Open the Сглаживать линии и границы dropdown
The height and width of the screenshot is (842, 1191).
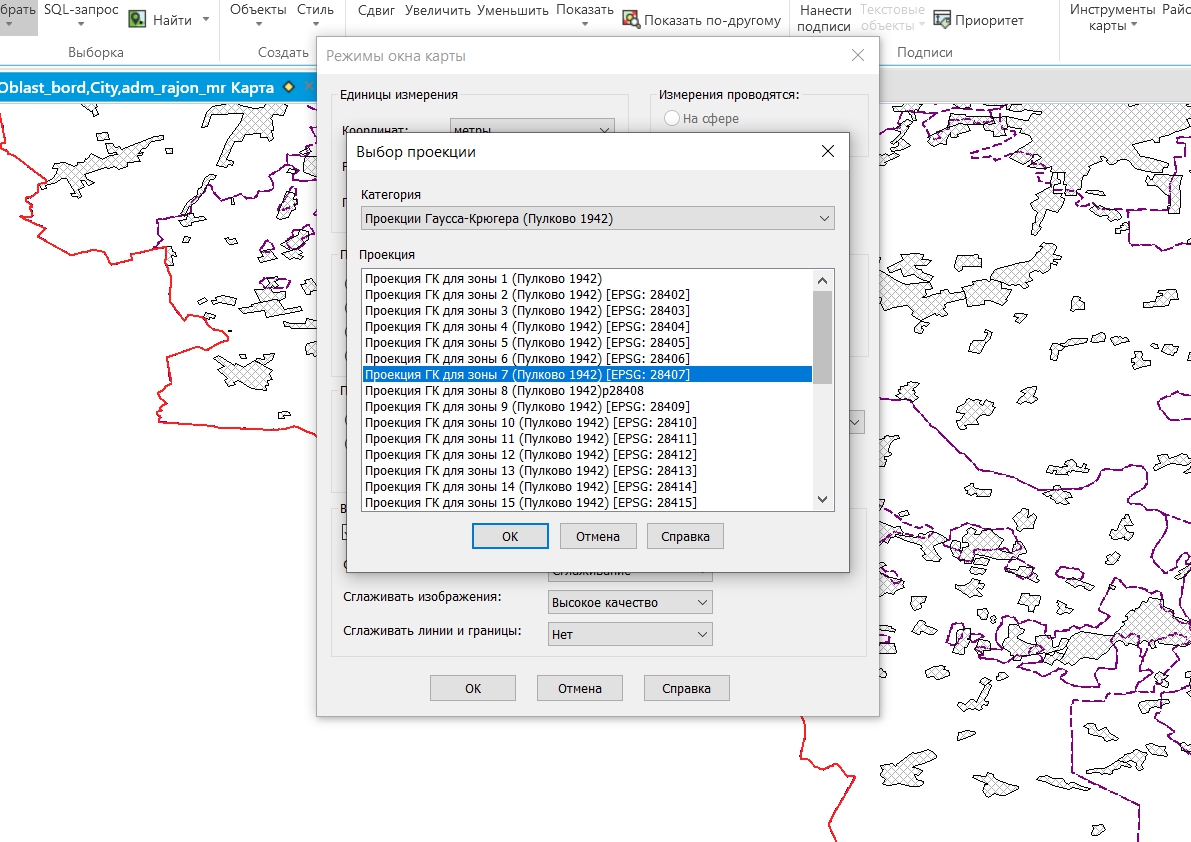[x=630, y=634]
